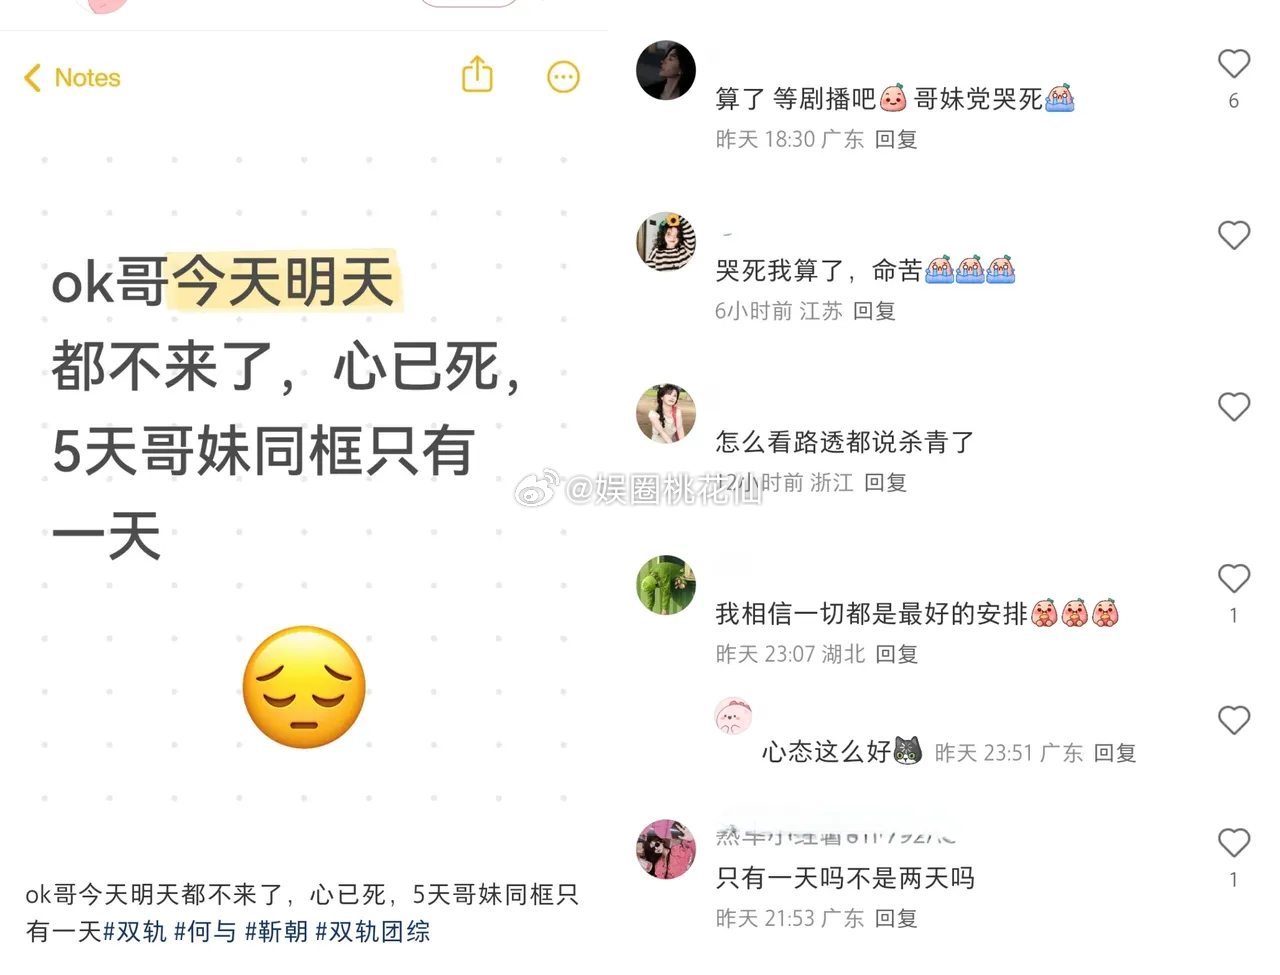Like the comment '怎么看路透都说杀青了'
This screenshot has height=975, width=1280.
pos(1234,407)
